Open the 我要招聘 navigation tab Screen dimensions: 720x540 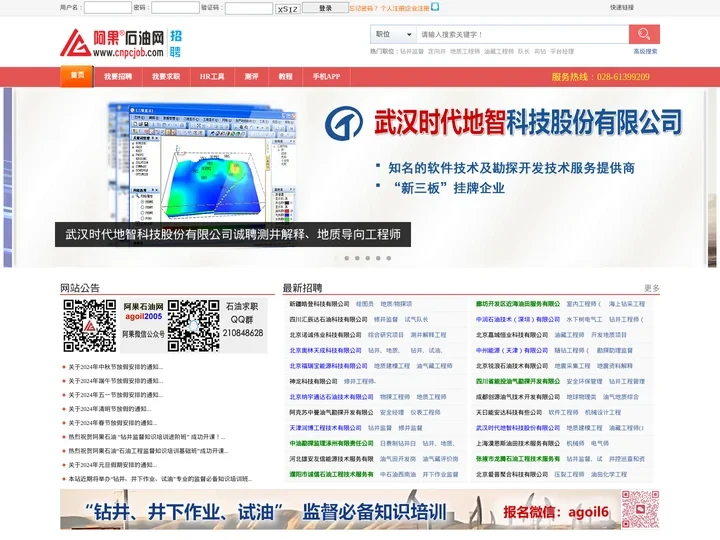tap(118, 77)
